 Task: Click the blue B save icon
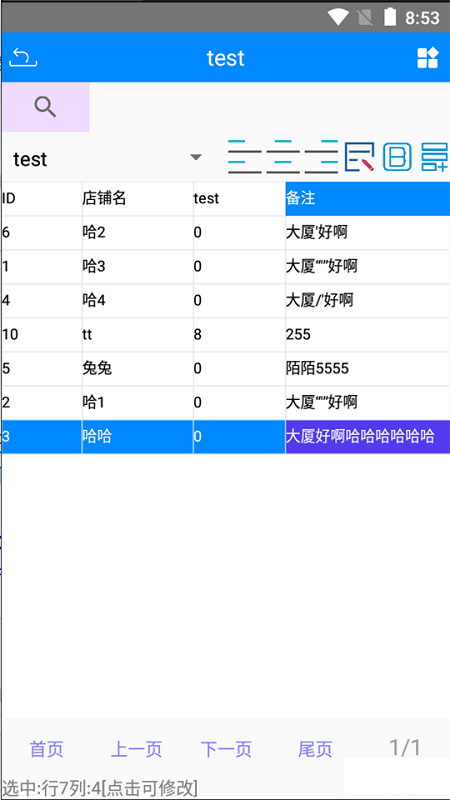click(x=397, y=156)
